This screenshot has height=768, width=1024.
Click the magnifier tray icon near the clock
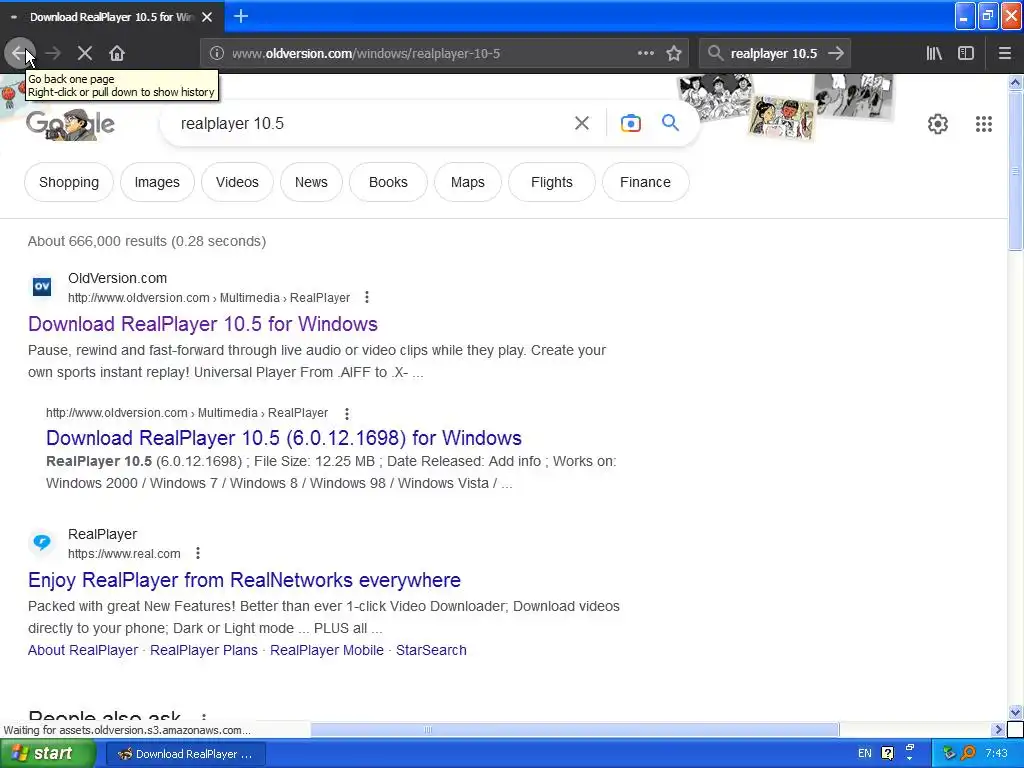968,754
